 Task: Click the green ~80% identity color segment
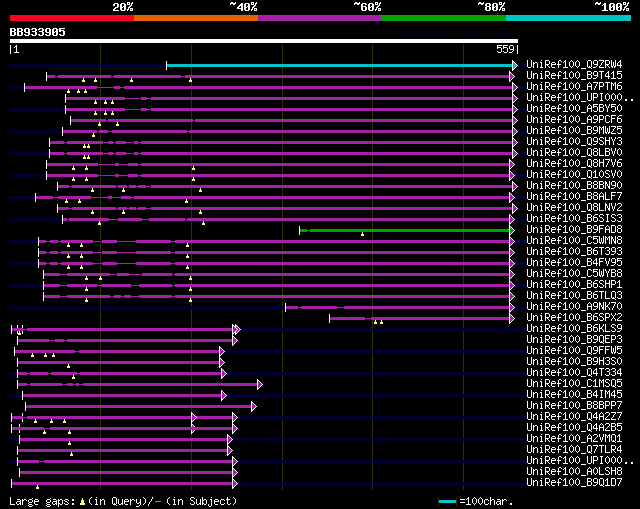[x=444, y=18]
